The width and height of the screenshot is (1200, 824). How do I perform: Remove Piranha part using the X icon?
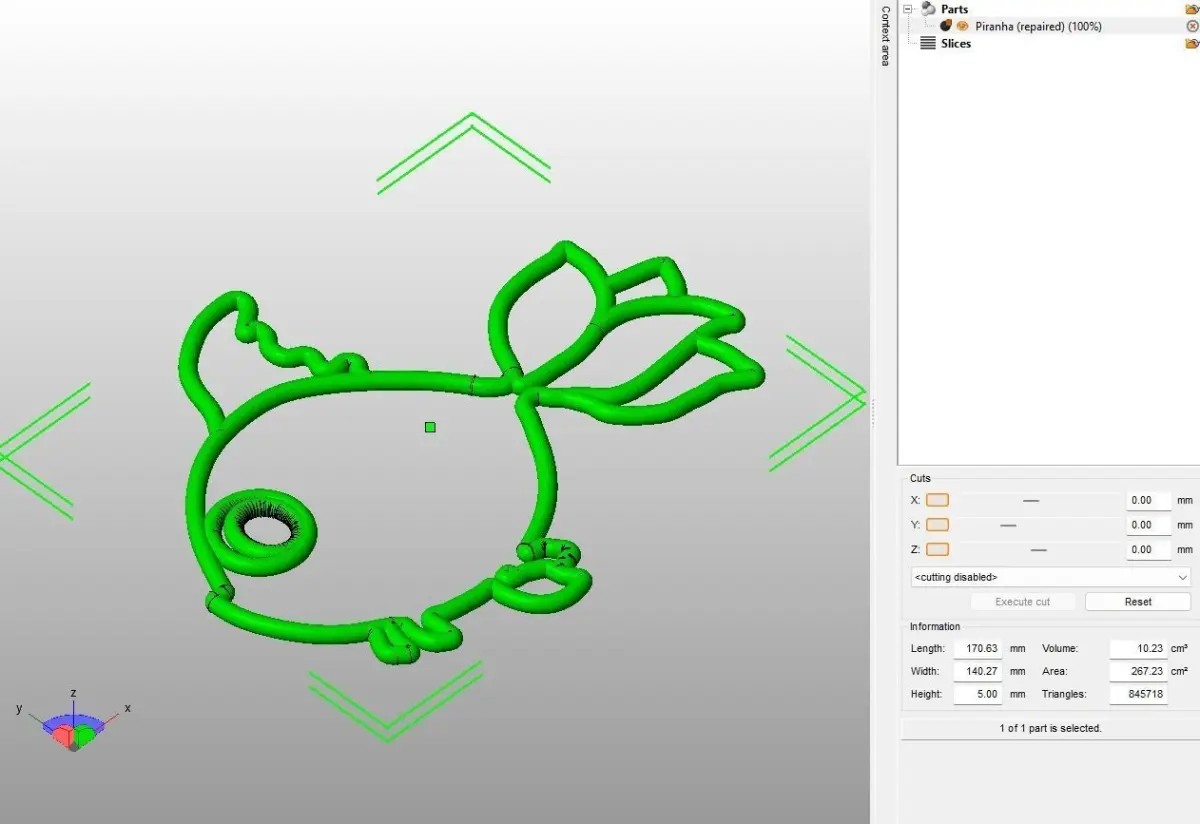pos(1191,26)
